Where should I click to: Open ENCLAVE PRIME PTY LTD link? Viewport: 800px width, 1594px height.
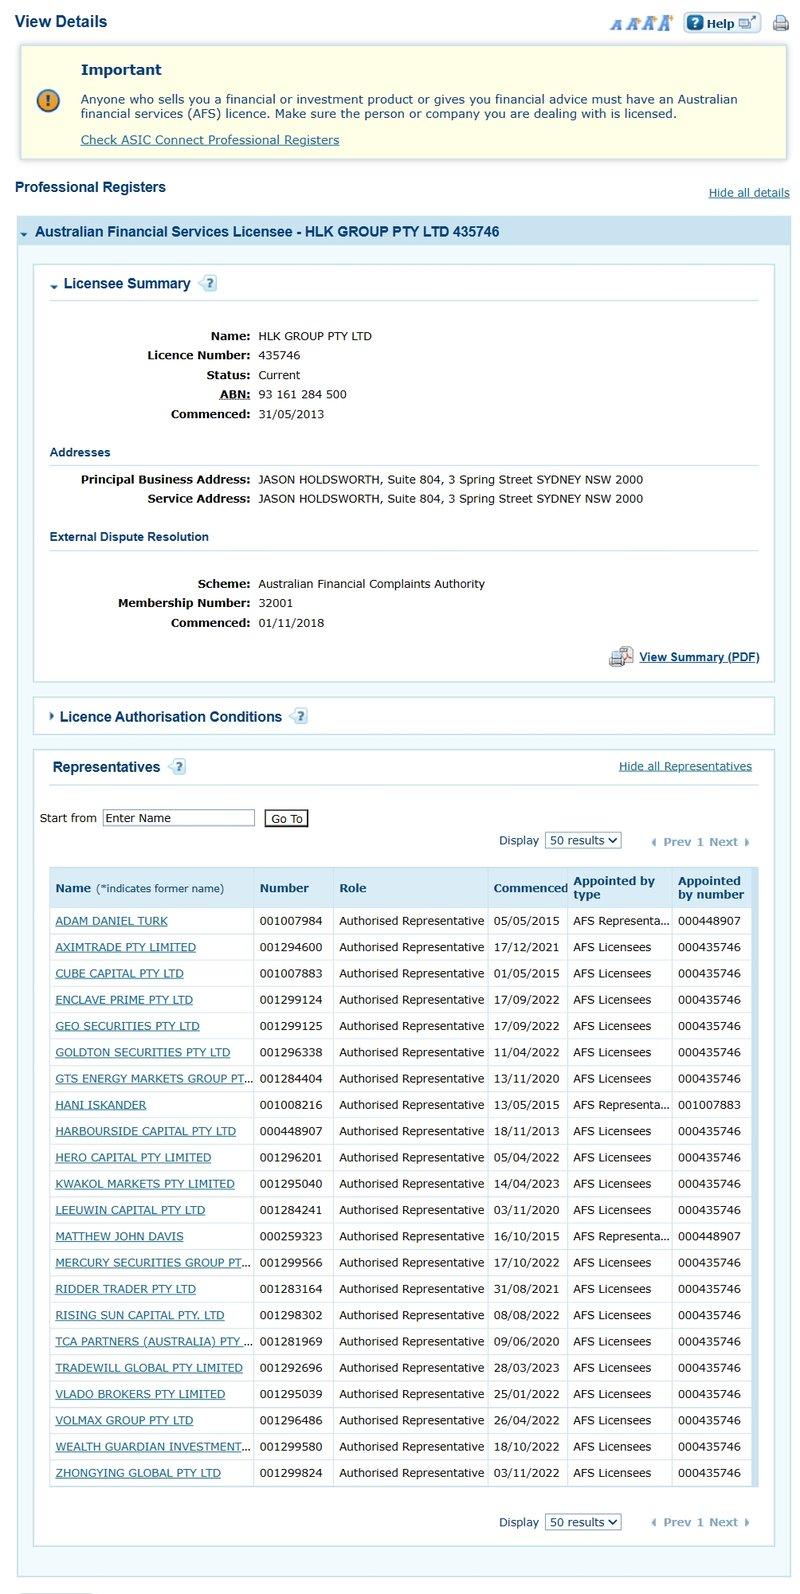[124, 1000]
